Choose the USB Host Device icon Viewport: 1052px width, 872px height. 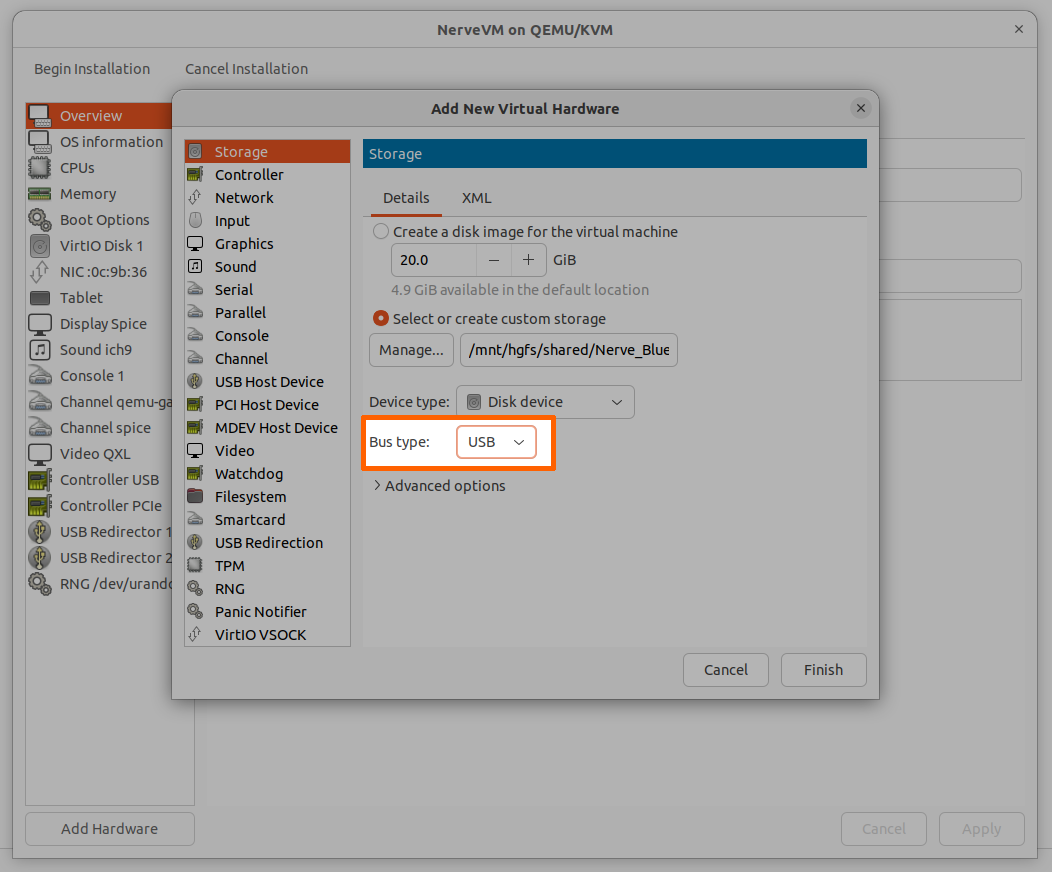(x=195, y=382)
